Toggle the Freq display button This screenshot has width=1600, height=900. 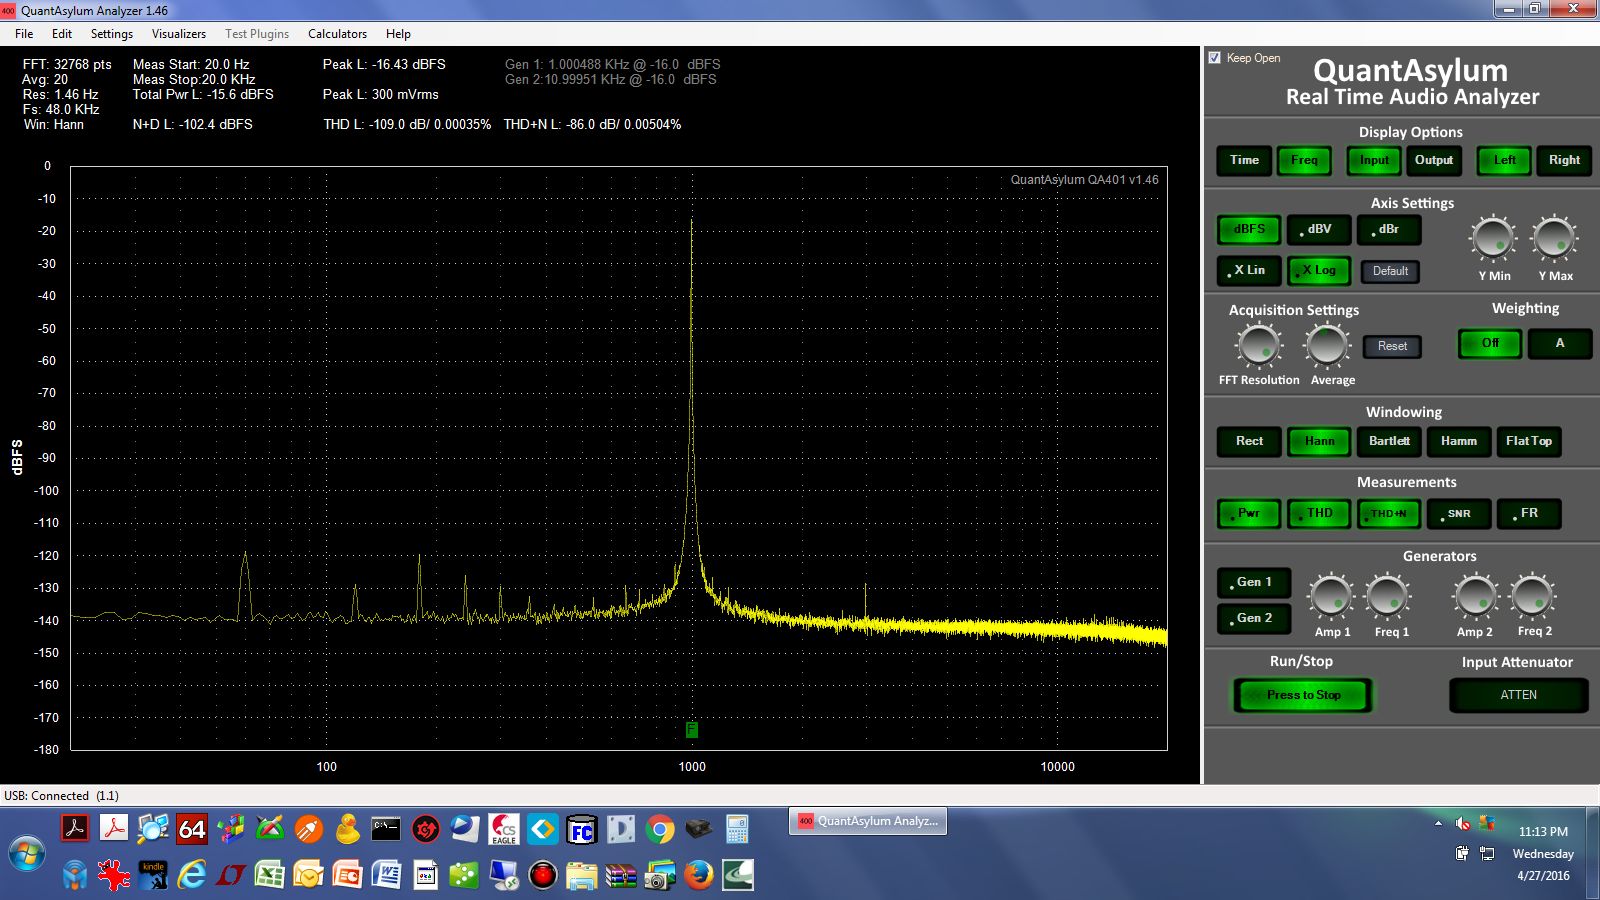pyautogui.click(x=1304, y=160)
